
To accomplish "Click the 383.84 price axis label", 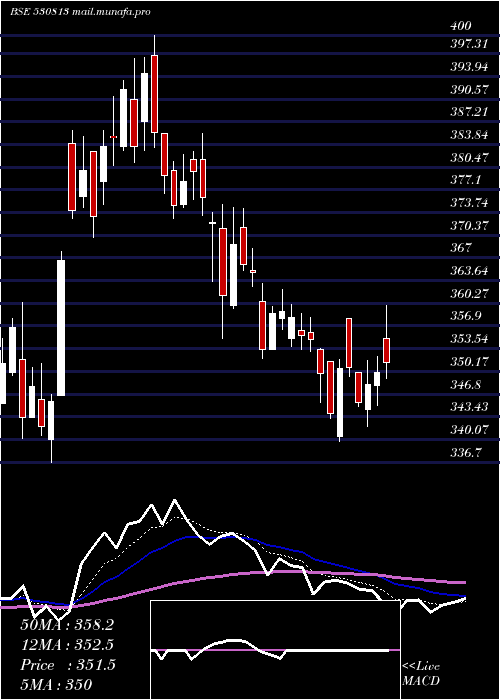I will coord(468,135).
